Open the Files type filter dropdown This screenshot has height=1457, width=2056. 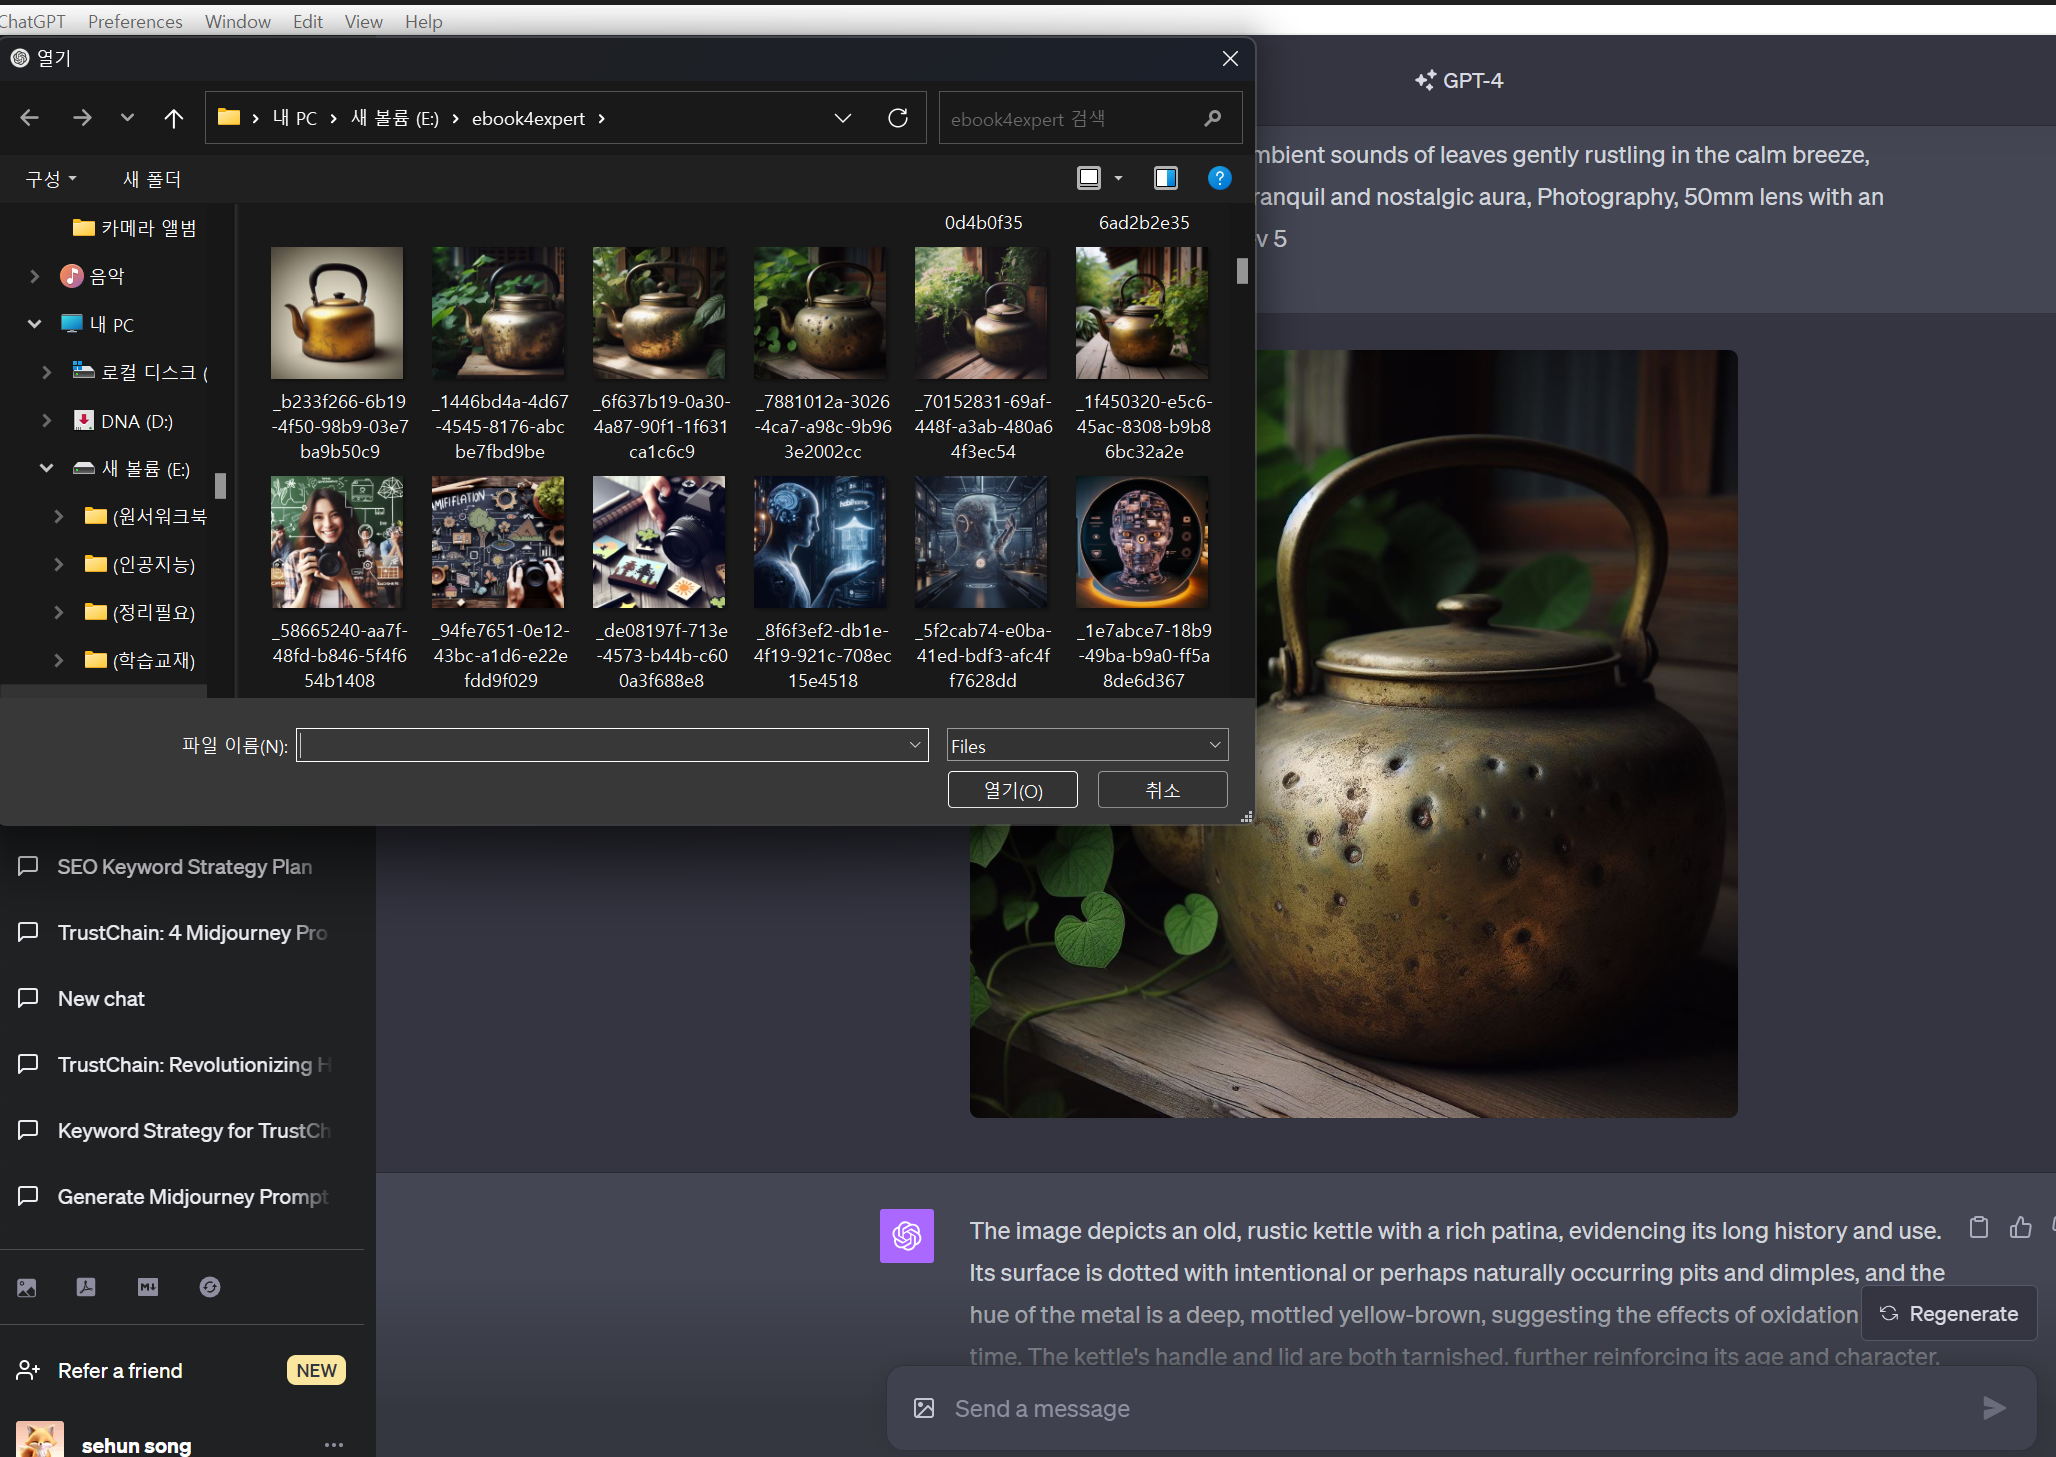tap(1087, 745)
